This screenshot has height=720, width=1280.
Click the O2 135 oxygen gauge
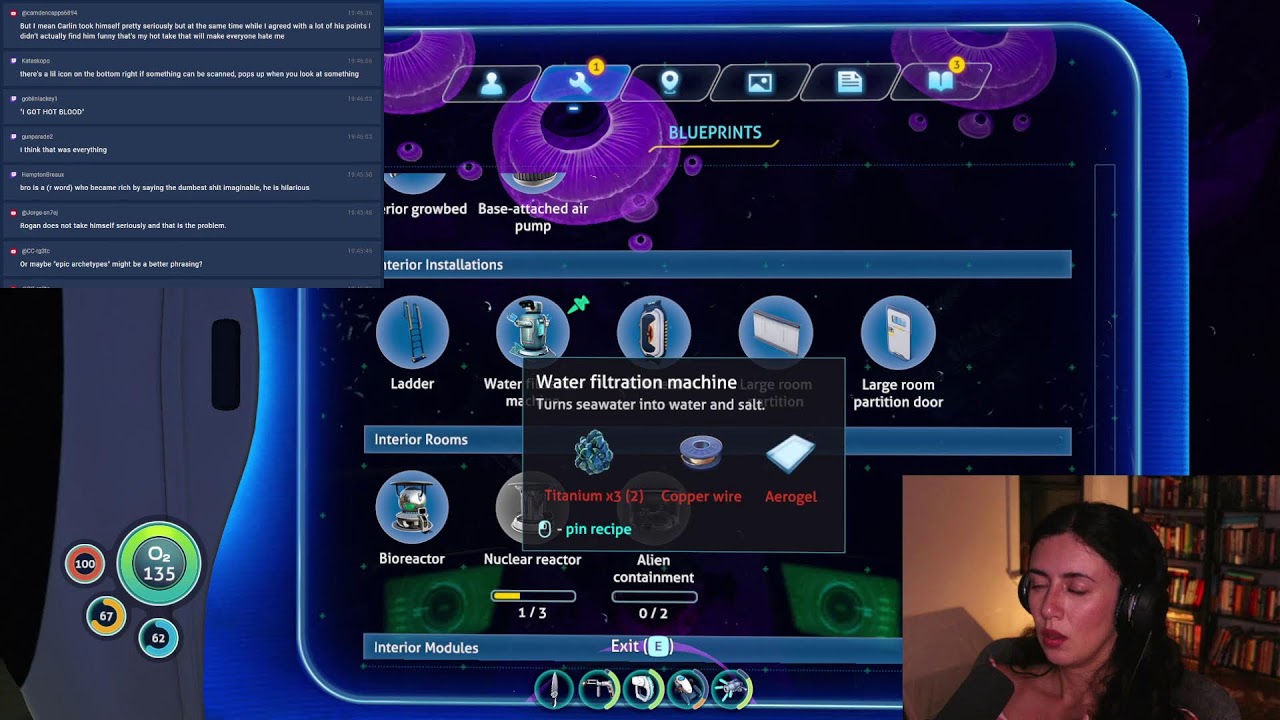click(x=159, y=564)
